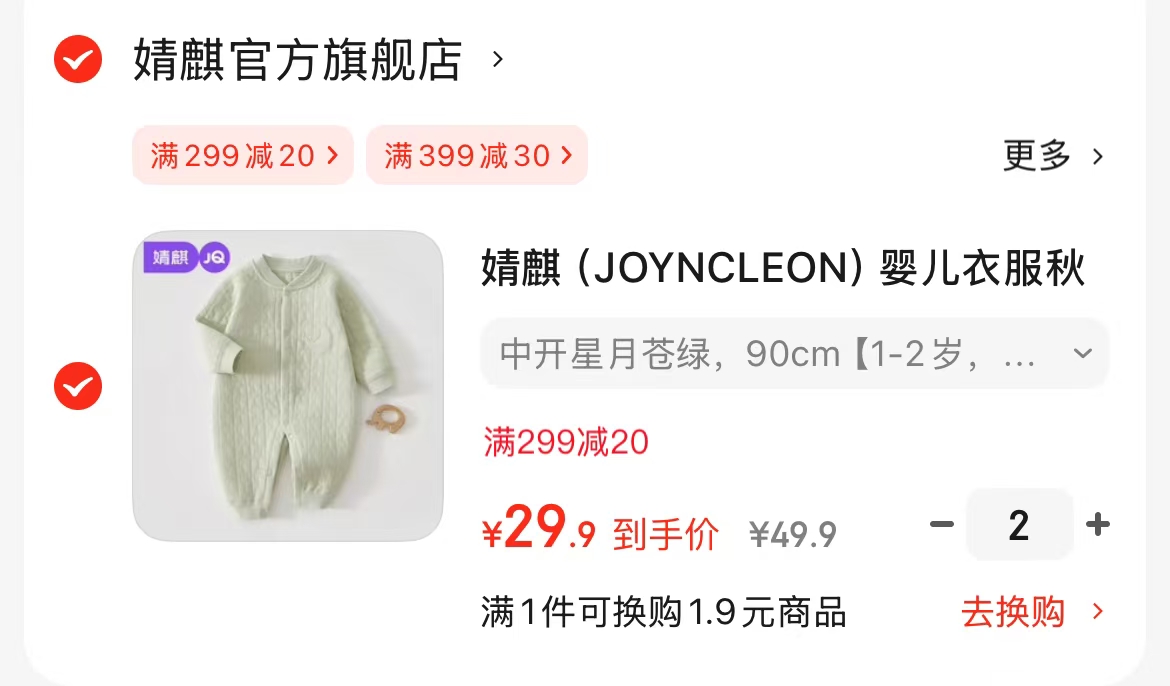The height and width of the screenshot is (686, 1170).
Task: Click the purple 婧麒 brand badge
Action: point(171,258)
